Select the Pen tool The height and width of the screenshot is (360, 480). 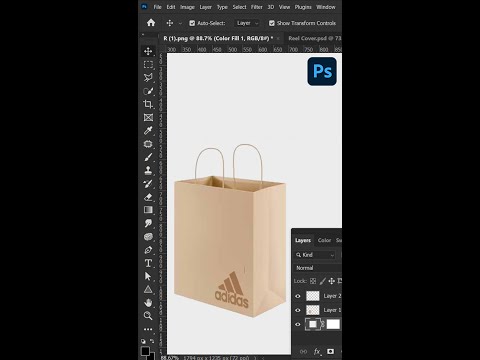148,250
